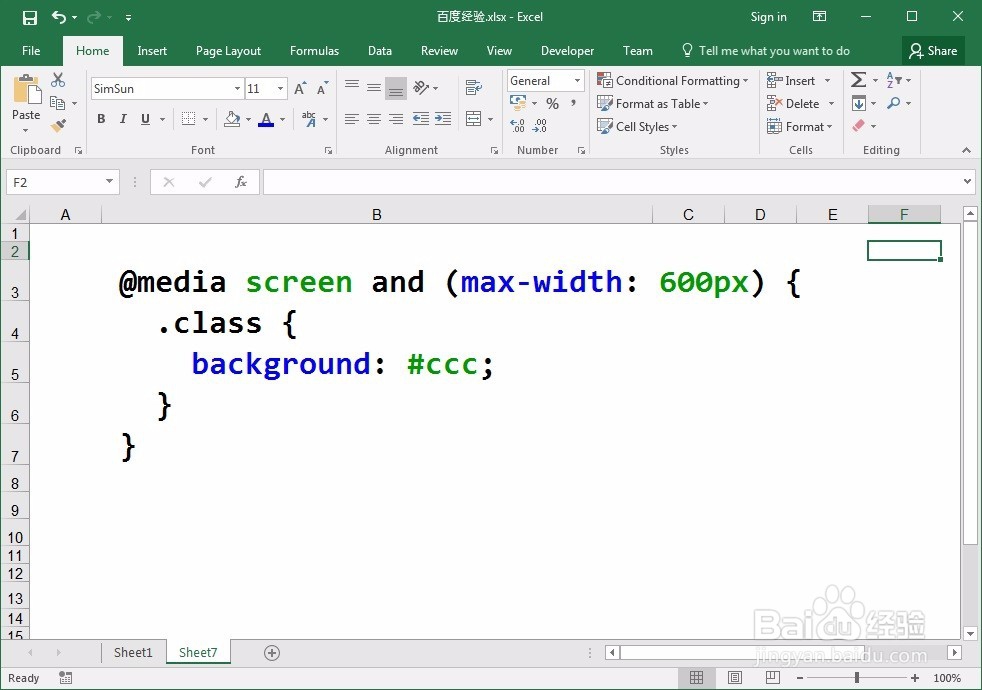Image resolution: width=982 pixels, height=690 pixels.
Task: Open the Fill down options
Action: point(859,103)
